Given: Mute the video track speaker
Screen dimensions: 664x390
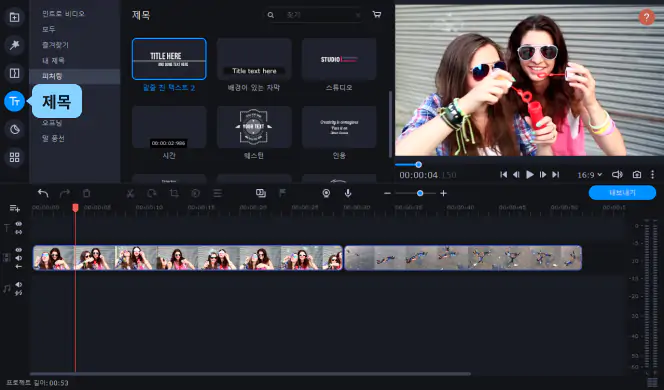Looking at the screenshot, I should (19, 258).
